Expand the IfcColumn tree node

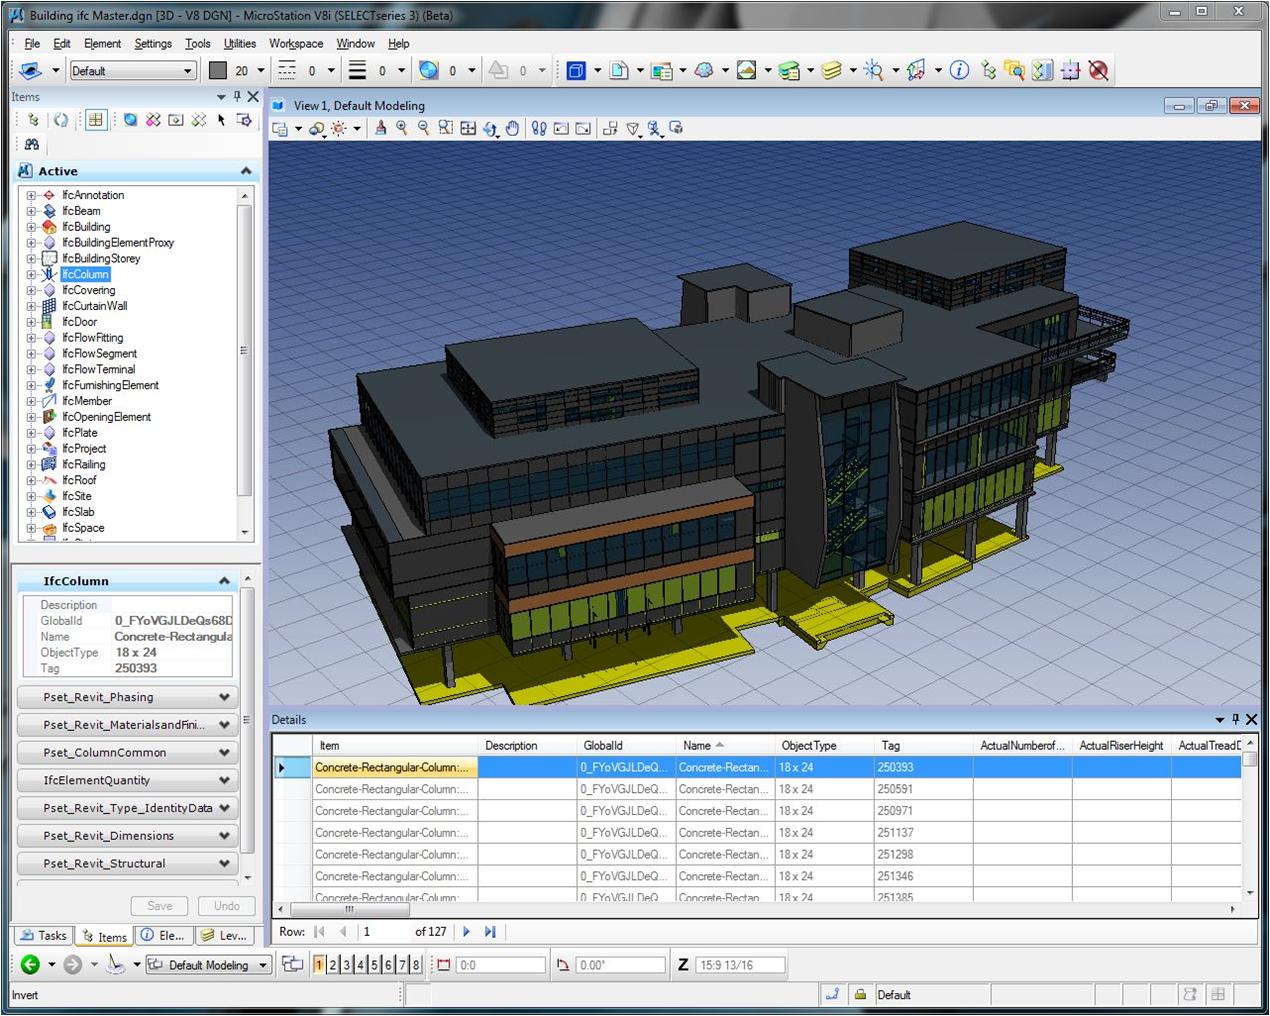(x=31, y=275)
